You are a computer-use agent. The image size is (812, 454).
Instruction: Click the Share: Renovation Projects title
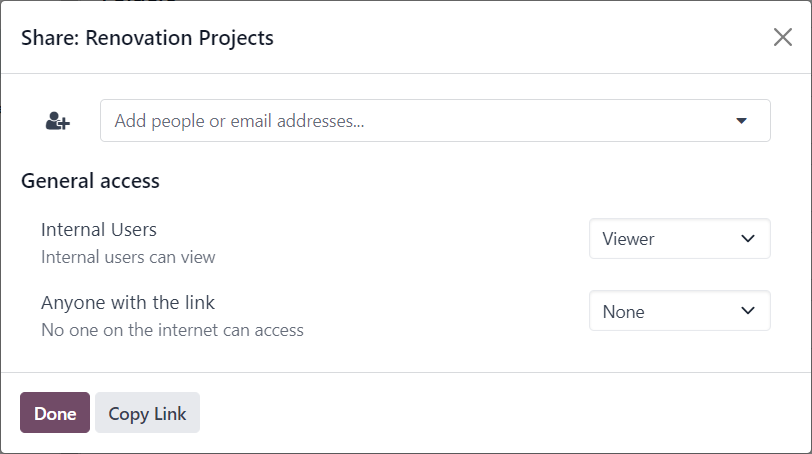pyautogui.click(x=147, y=38)
